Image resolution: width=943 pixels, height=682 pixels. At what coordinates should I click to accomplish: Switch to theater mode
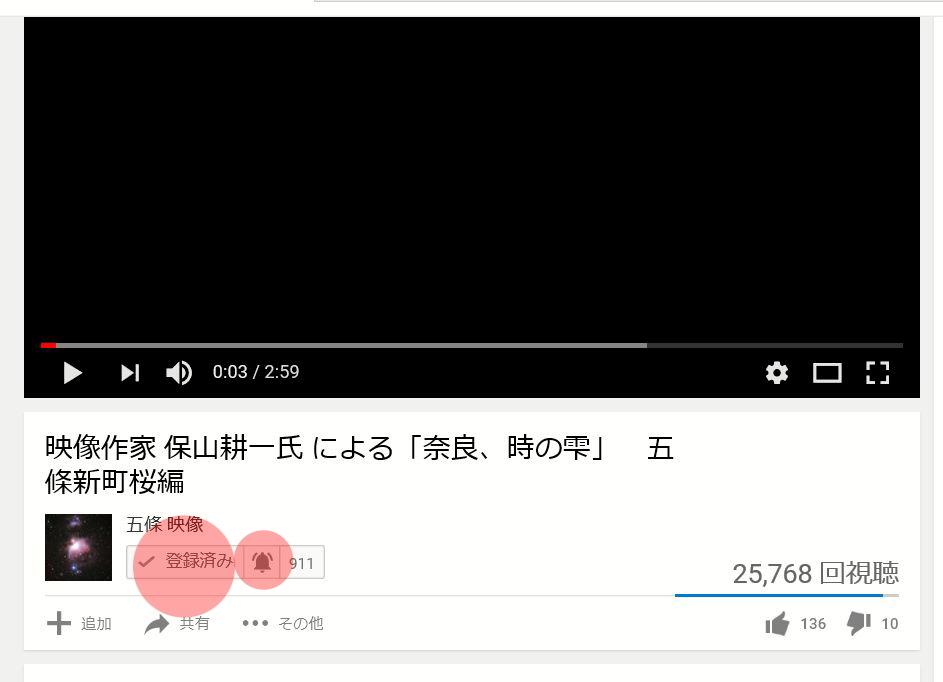827,373
